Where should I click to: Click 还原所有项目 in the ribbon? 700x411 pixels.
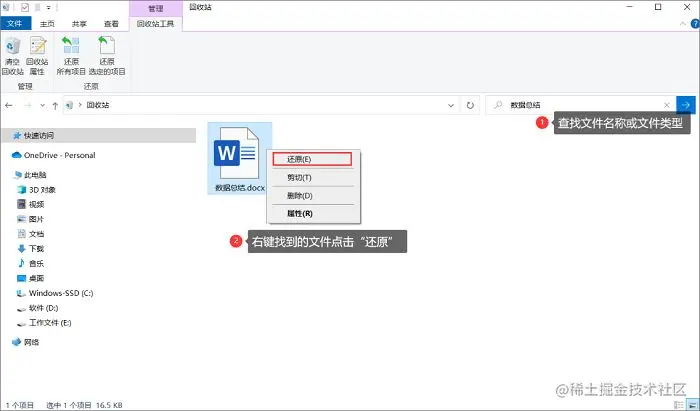[x=71, y=56]
